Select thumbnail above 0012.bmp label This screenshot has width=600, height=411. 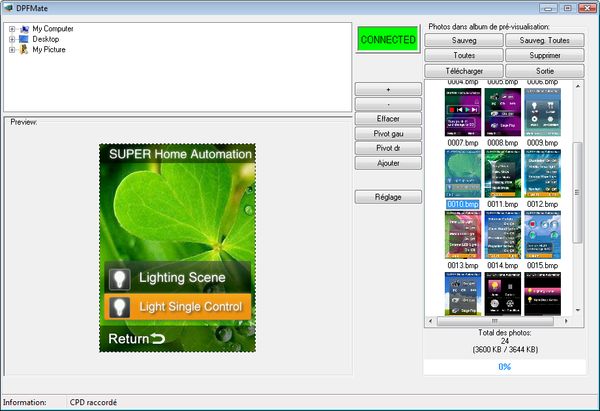click(542, 173)
